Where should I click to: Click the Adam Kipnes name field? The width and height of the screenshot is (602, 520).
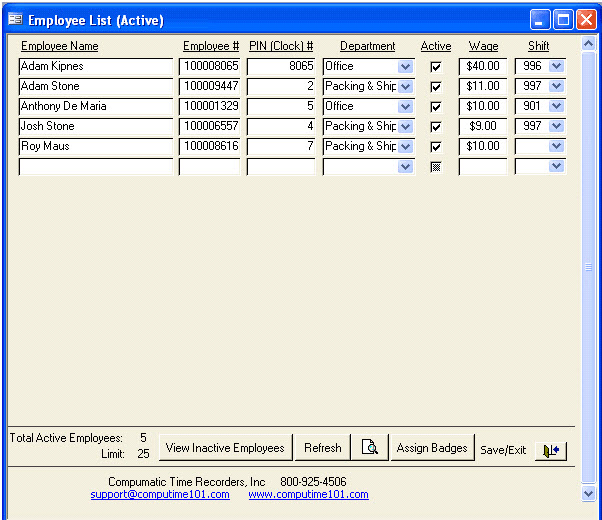coord(96,66)
